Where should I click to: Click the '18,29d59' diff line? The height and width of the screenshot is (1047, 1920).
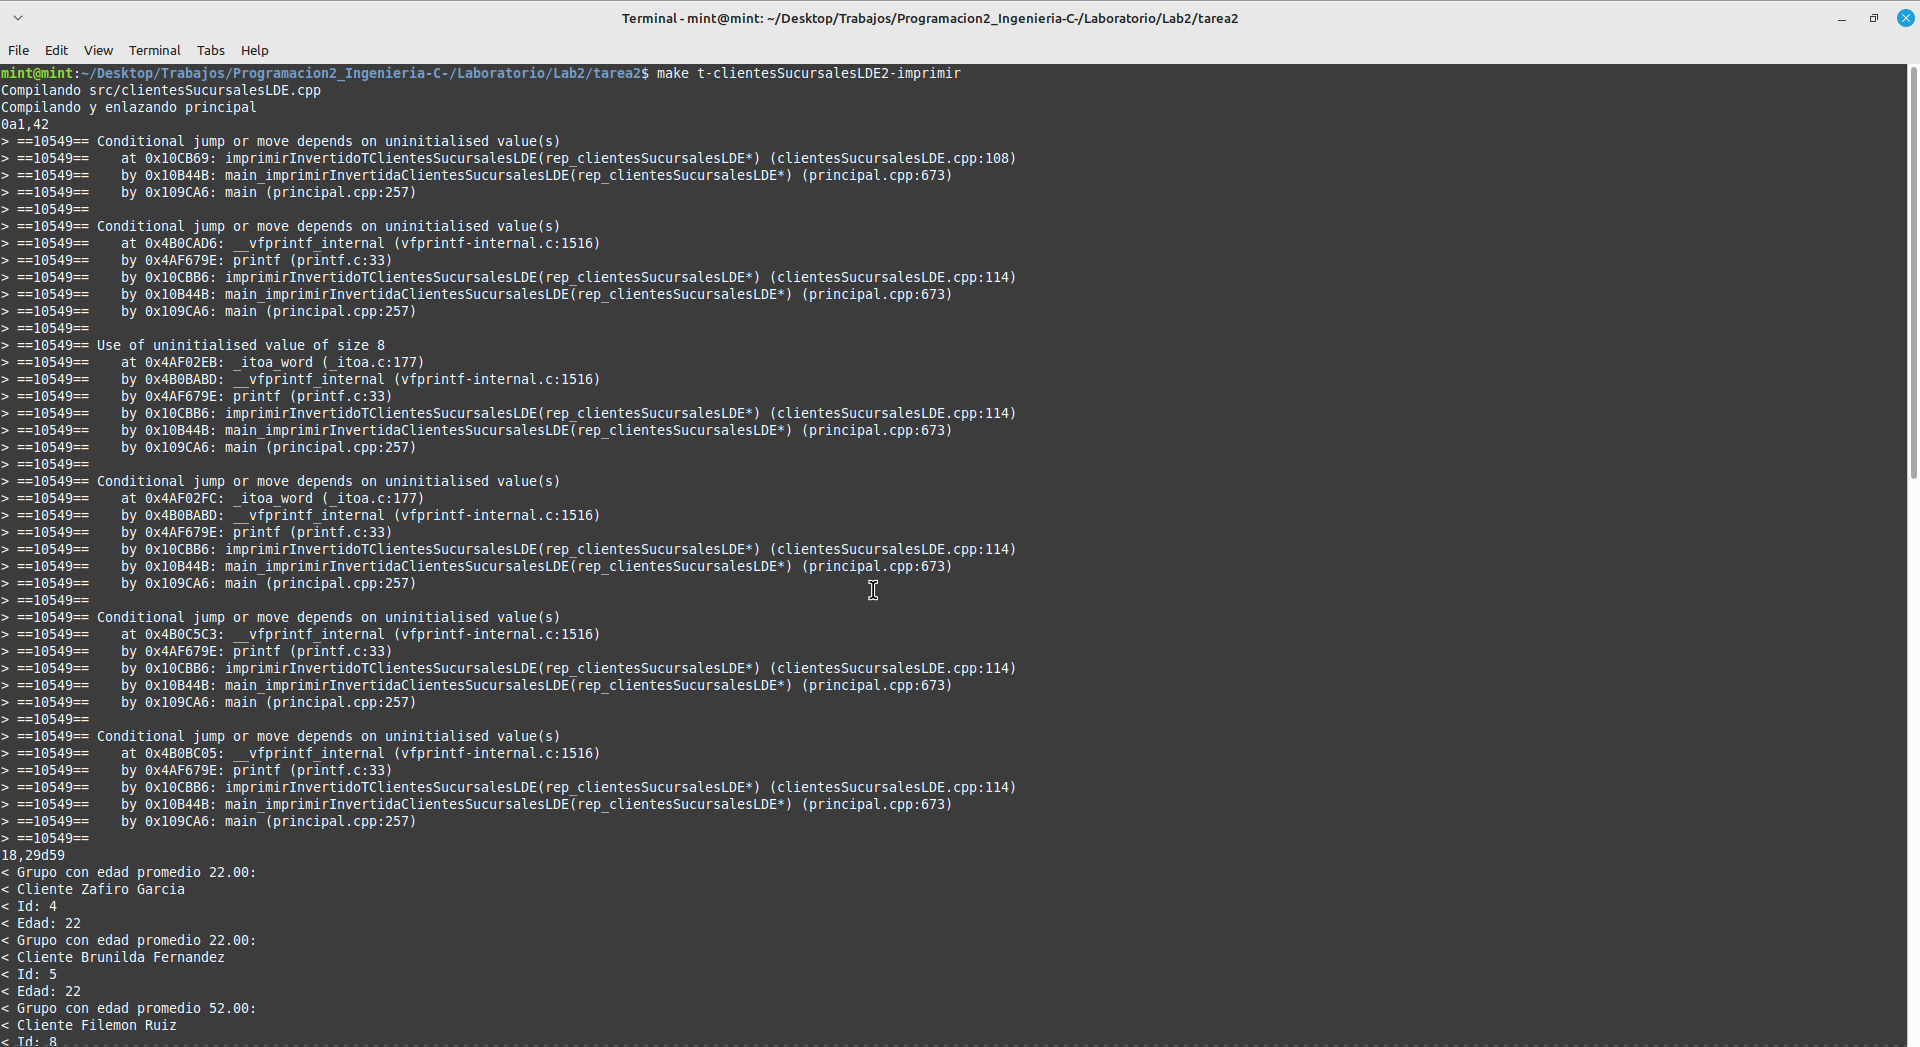click(x=33, y=855)
